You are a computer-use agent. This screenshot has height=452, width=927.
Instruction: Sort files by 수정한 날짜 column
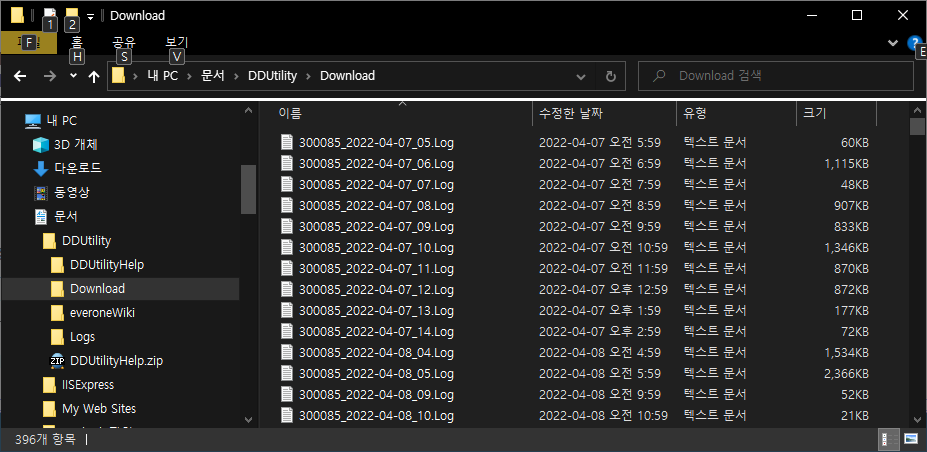570,113
